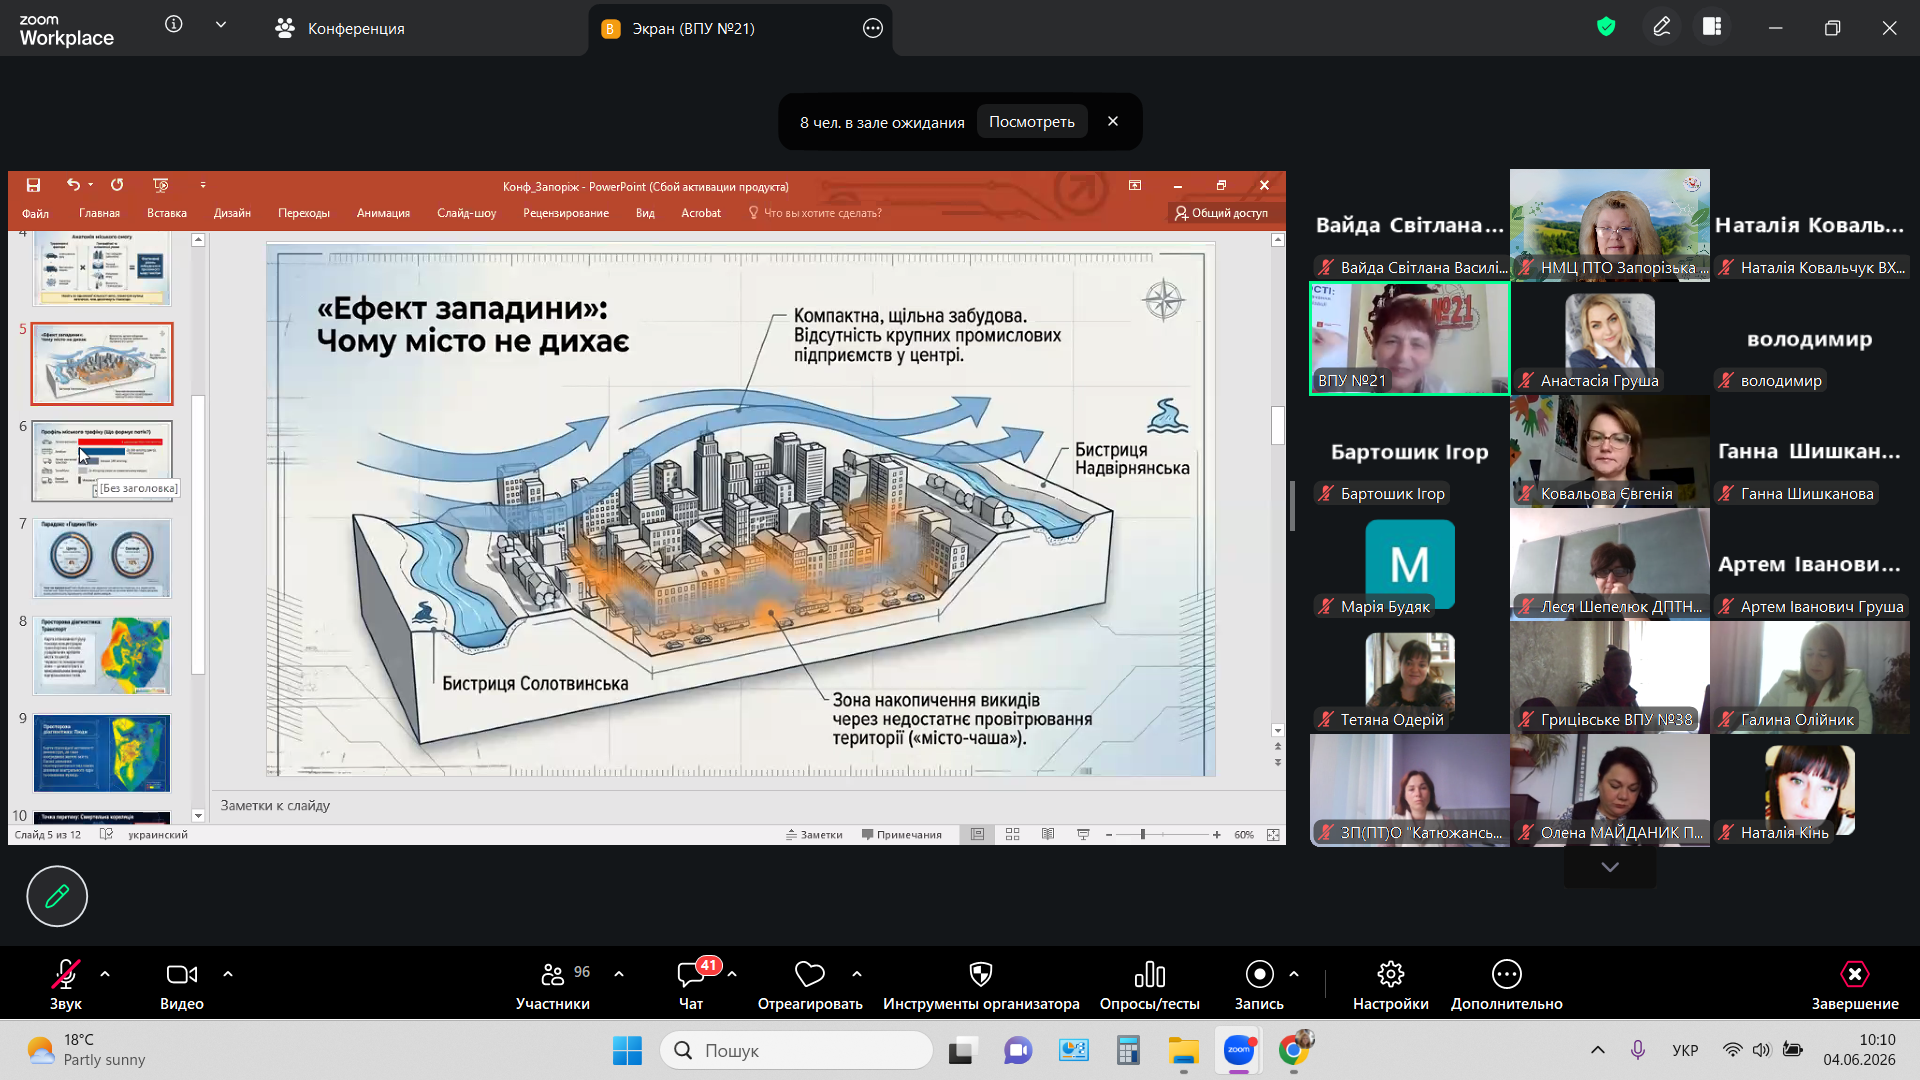Click the Завершение end meeting button
The image size is (1920, 1080).
pyautogui.click(x=1855, y=985)
